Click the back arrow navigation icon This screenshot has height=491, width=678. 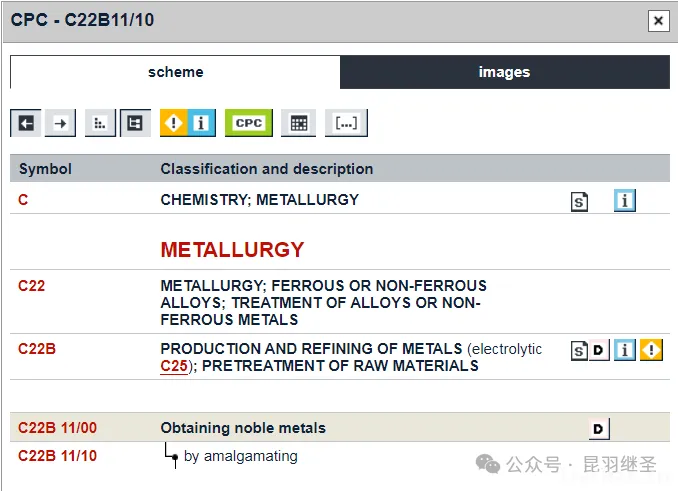point(26,123)
